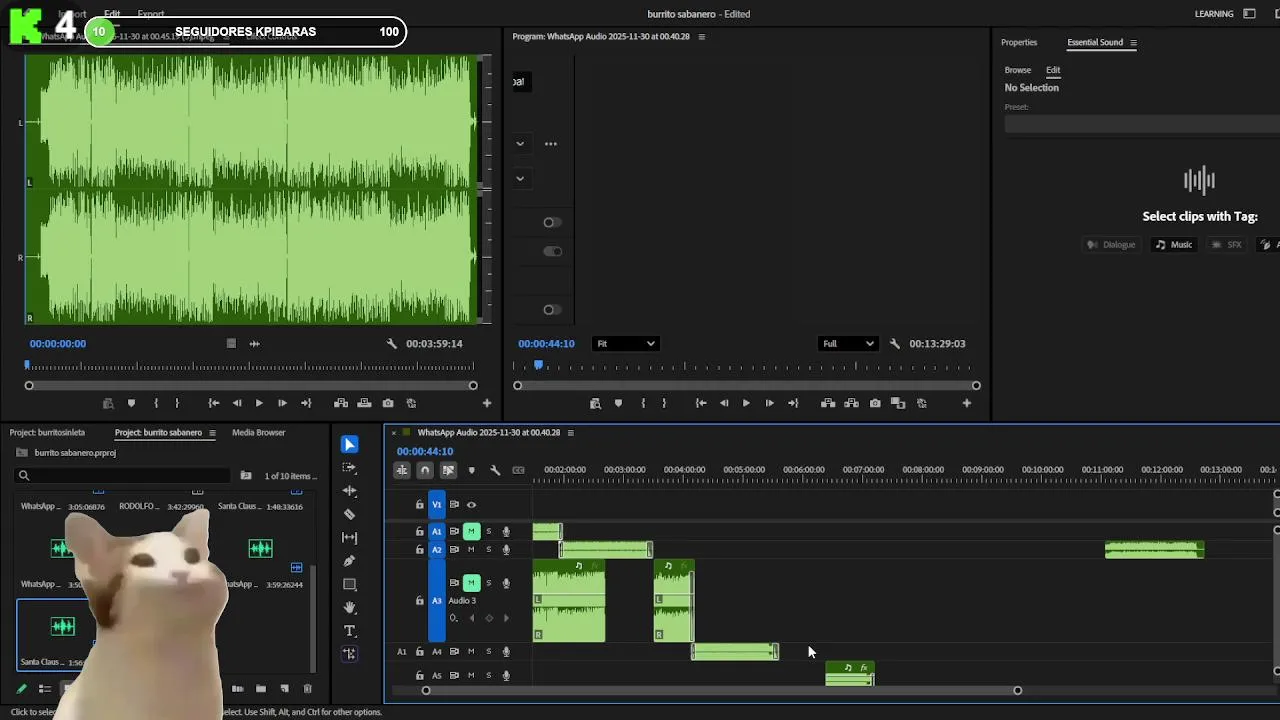Click the search icon in Project panel

pyautogui.click(x=23, y=476)
